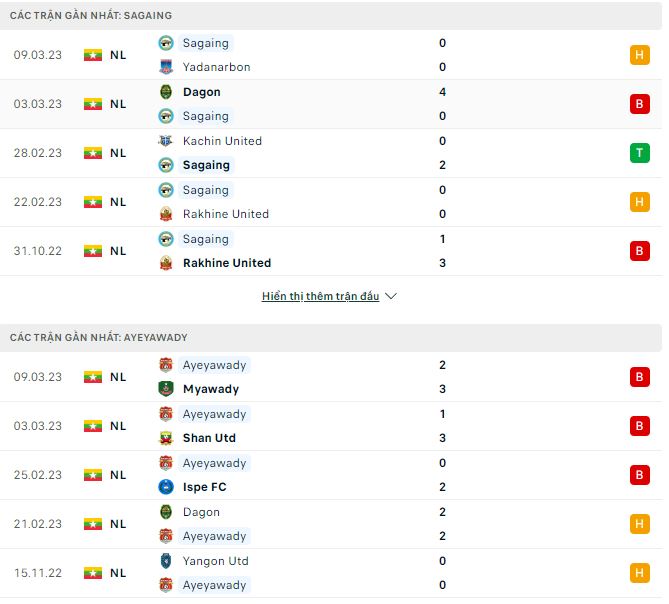Click the Ispe FC team crest
Screen dimensions: 669x604
click(x=166, y=487)
